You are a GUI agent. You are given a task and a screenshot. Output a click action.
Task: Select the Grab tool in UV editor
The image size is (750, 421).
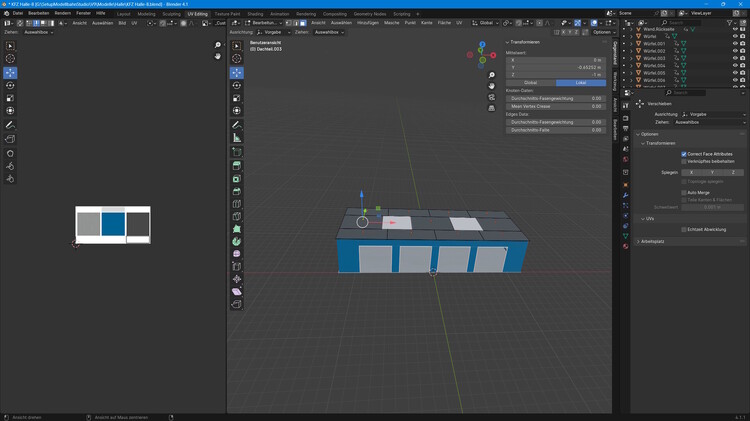pyautogui.click(x=11, y=152)
